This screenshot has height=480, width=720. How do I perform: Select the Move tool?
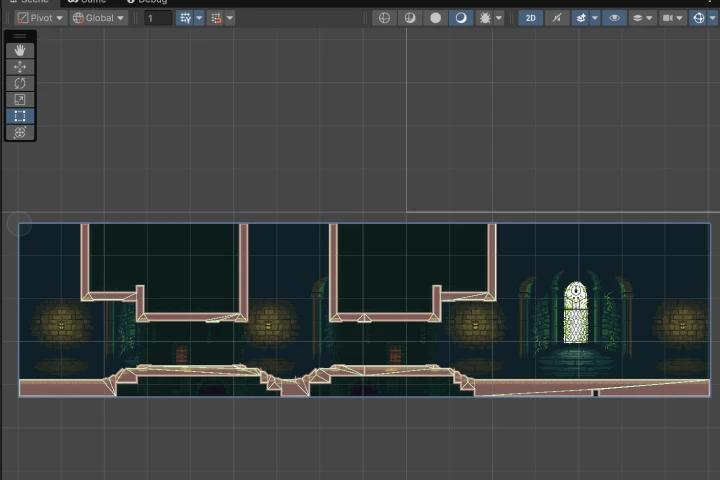[20, 67]
